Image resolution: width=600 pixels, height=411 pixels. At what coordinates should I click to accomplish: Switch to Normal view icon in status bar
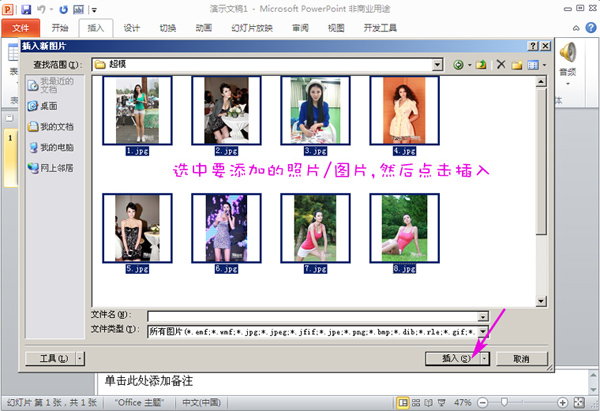pyautogui.click(x=403, y=403)
